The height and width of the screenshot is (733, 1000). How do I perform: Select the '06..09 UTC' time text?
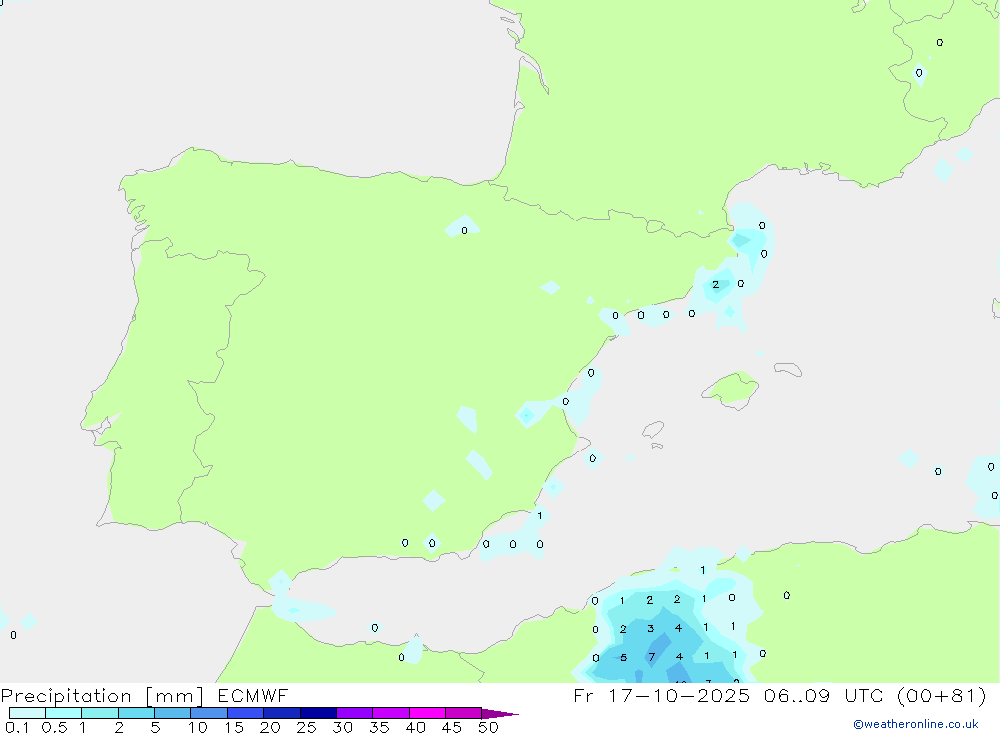click(824, 695)
